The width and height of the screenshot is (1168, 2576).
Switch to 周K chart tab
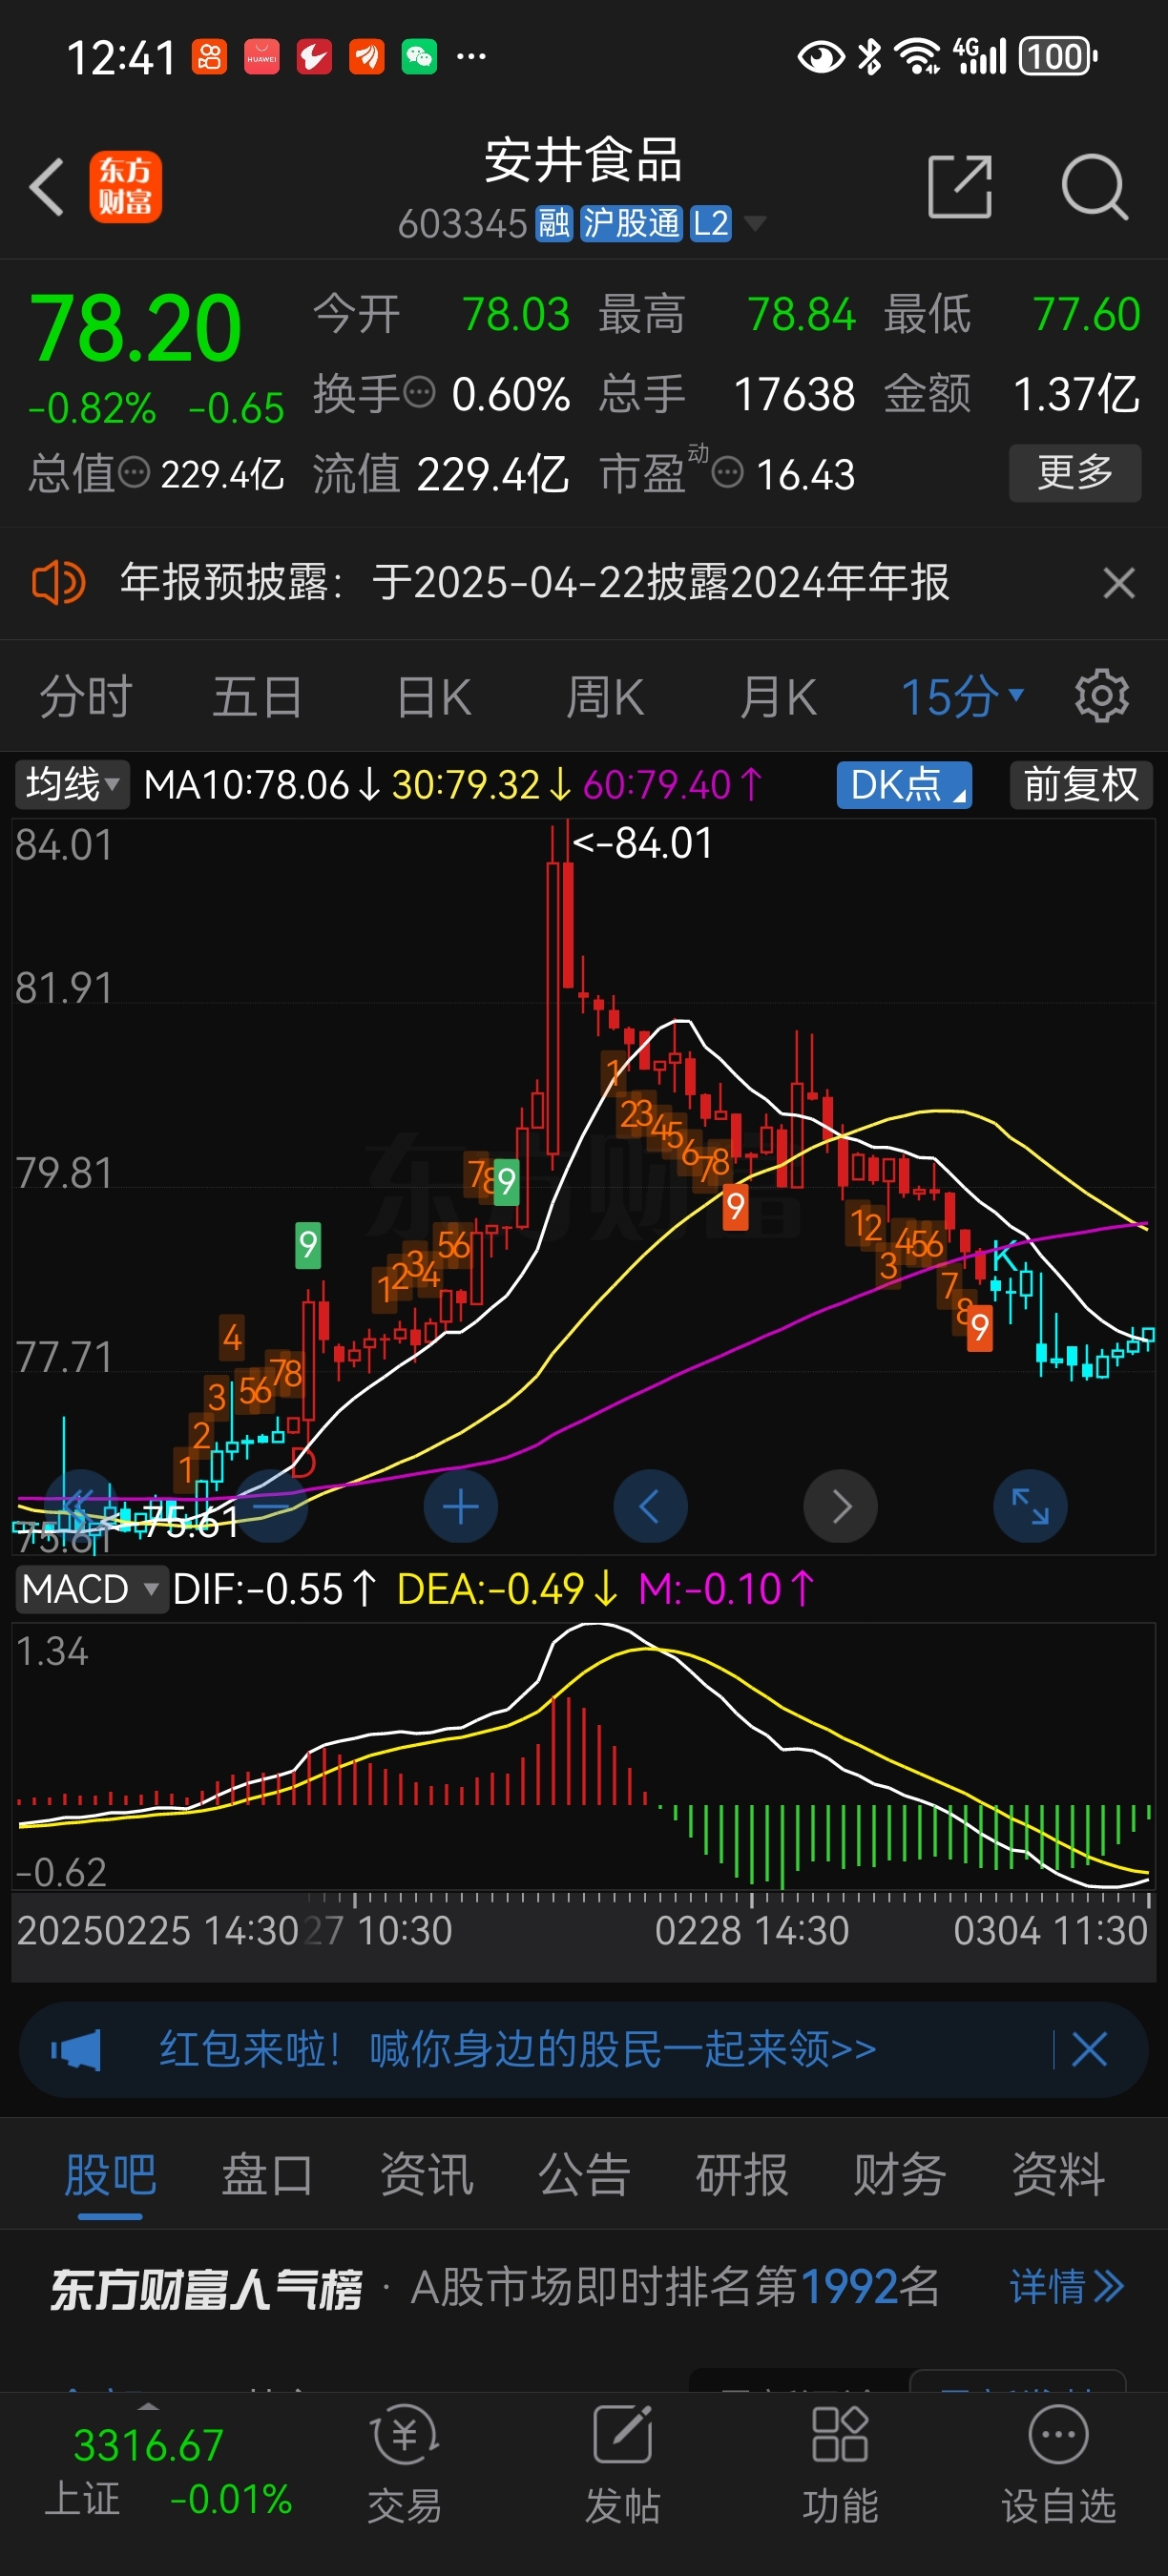click(605, 696)
